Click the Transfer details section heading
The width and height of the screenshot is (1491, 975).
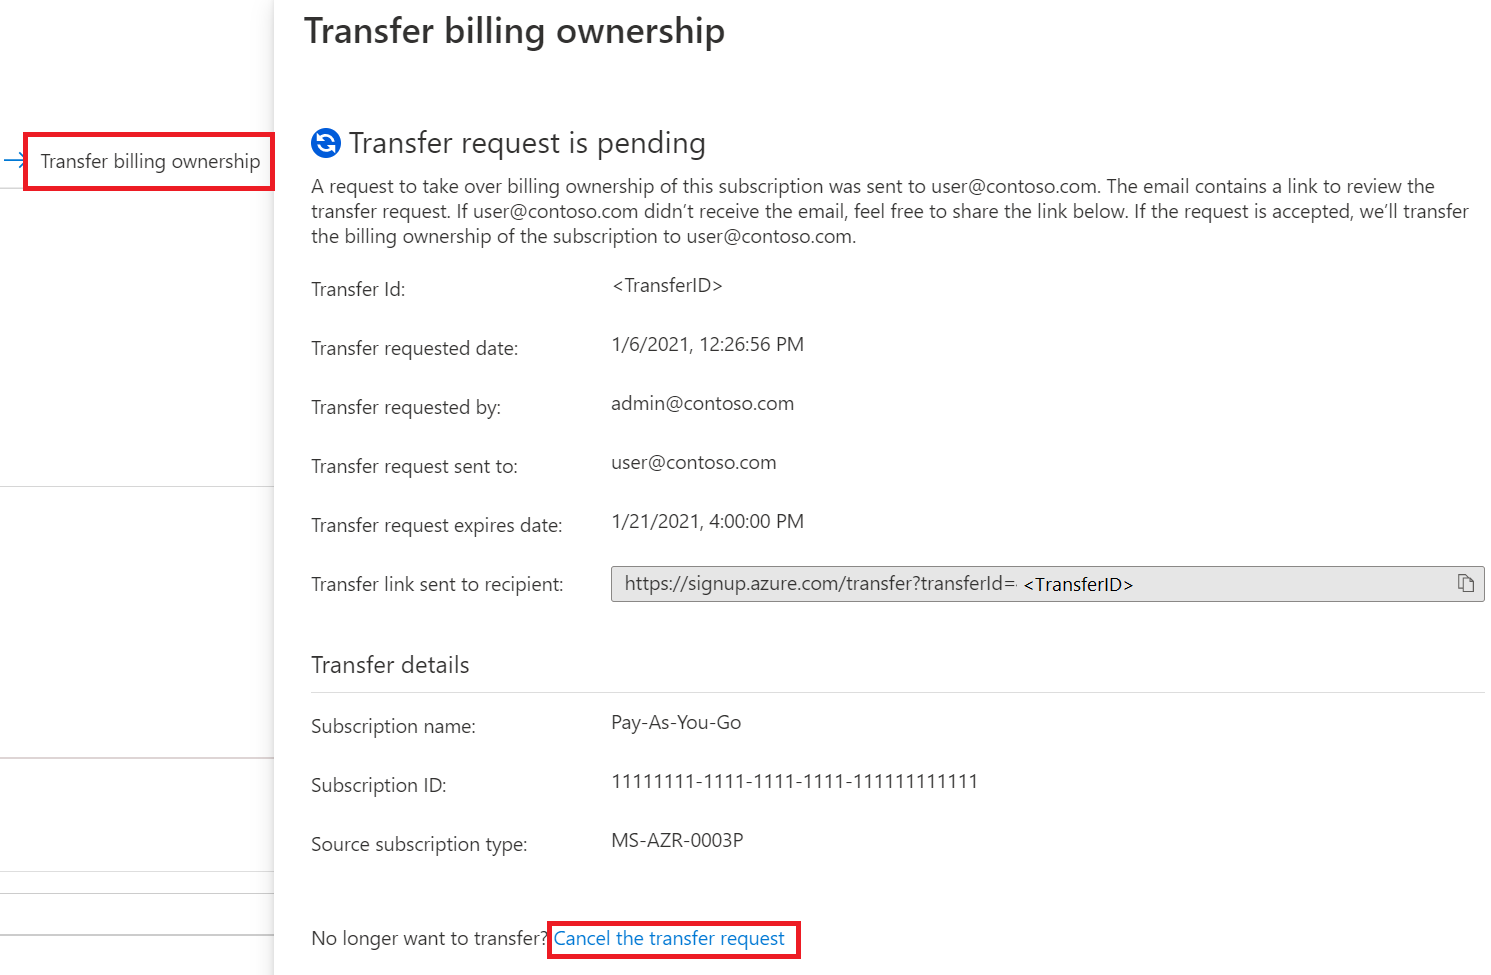point(390,665)
